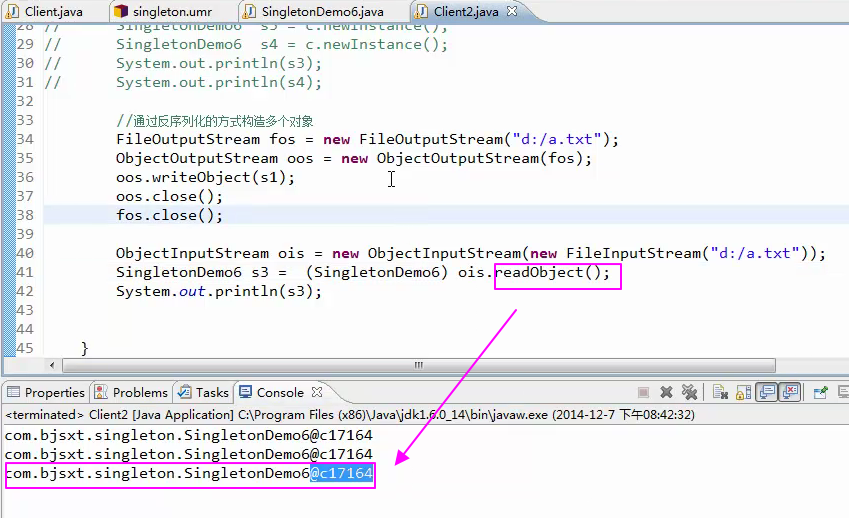Image resolution: width=849 pixels, height=518 pixels.
Task: Click the singleton.umr file icon
Action: [120, 11]
